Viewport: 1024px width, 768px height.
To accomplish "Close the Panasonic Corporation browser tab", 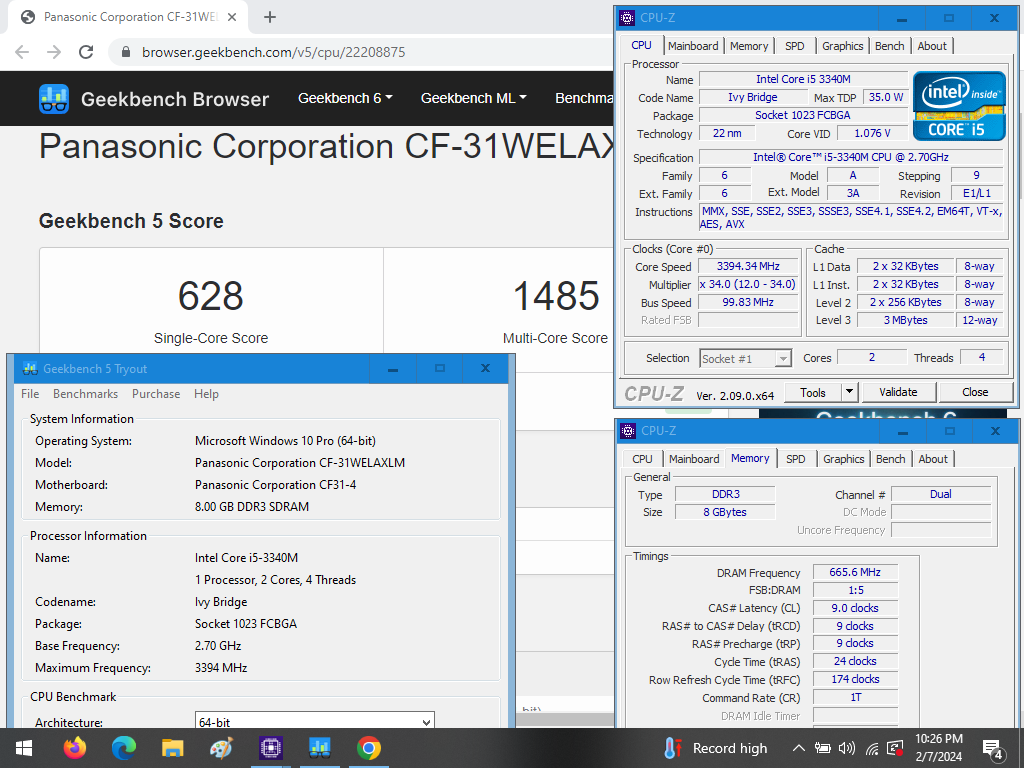I will click(232, 17).
